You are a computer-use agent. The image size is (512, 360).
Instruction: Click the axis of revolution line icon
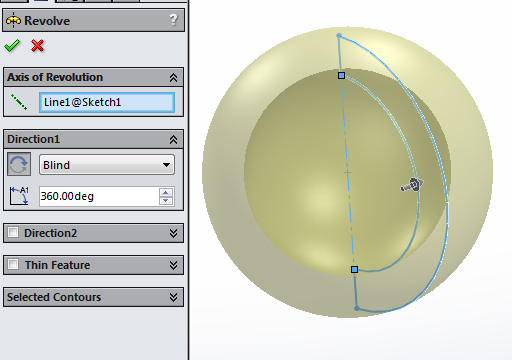pos(19,102)
